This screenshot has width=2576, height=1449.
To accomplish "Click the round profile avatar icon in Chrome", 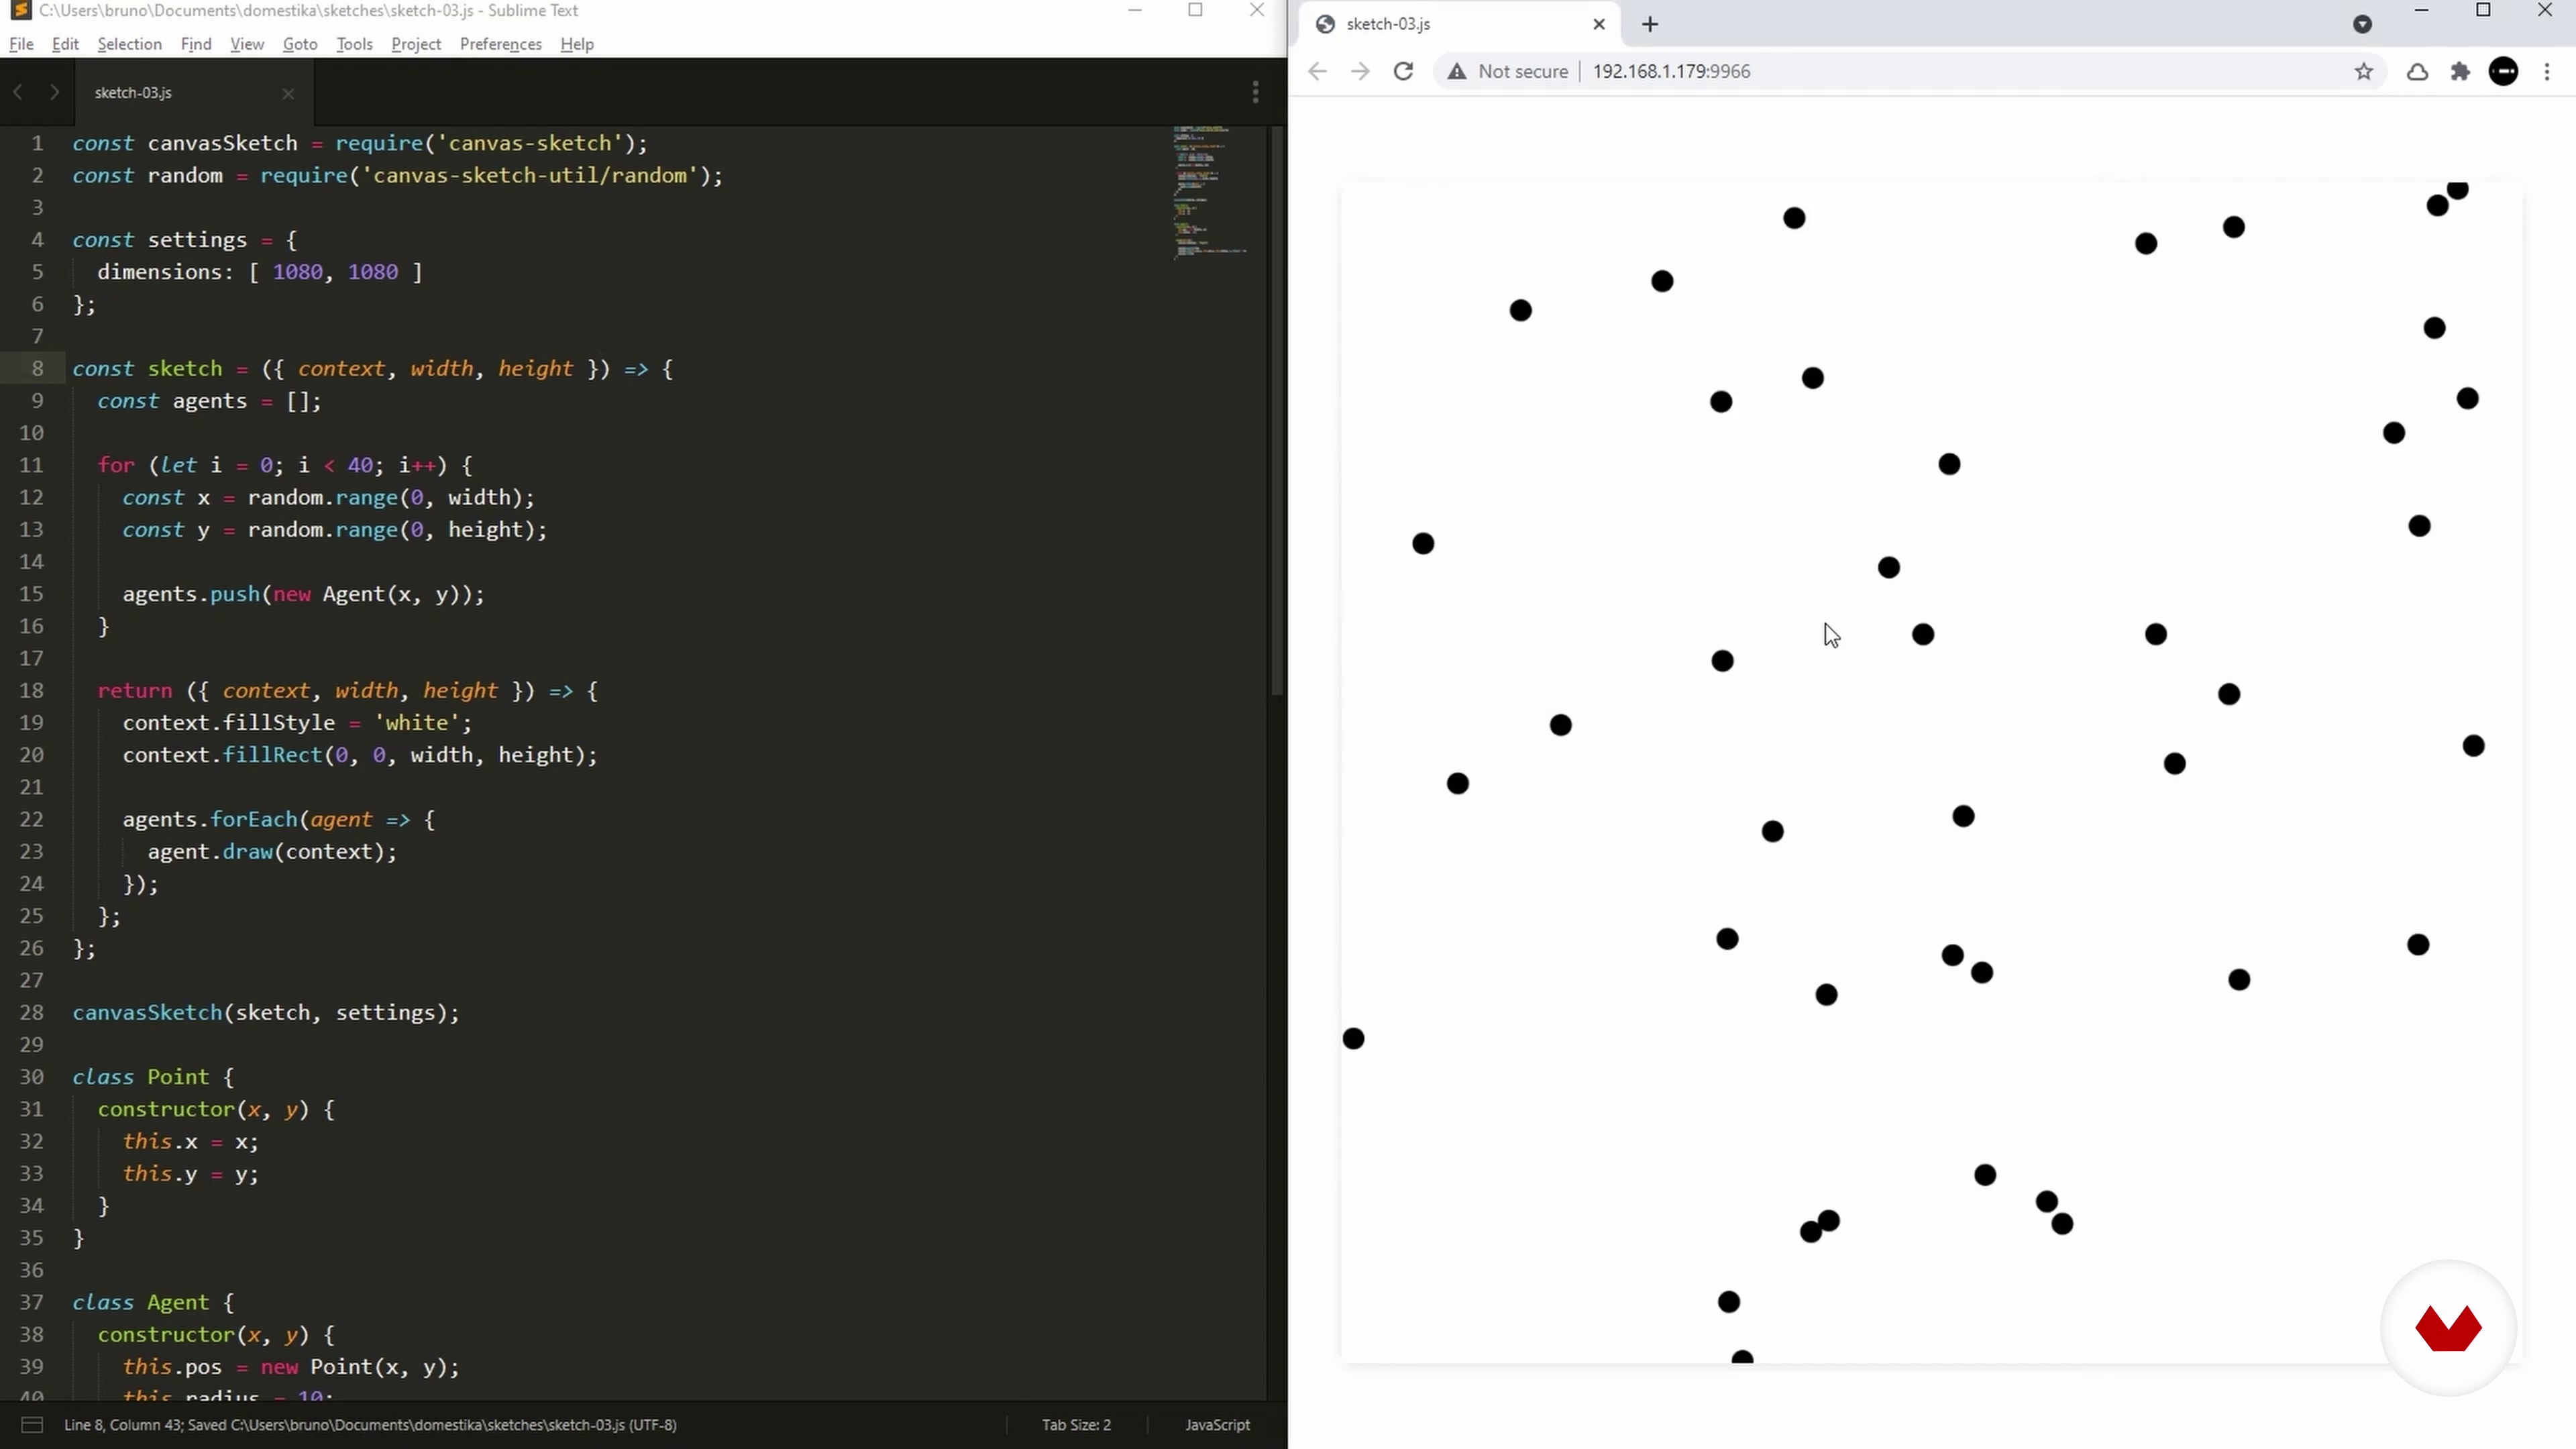I will tap(2504, 71).
